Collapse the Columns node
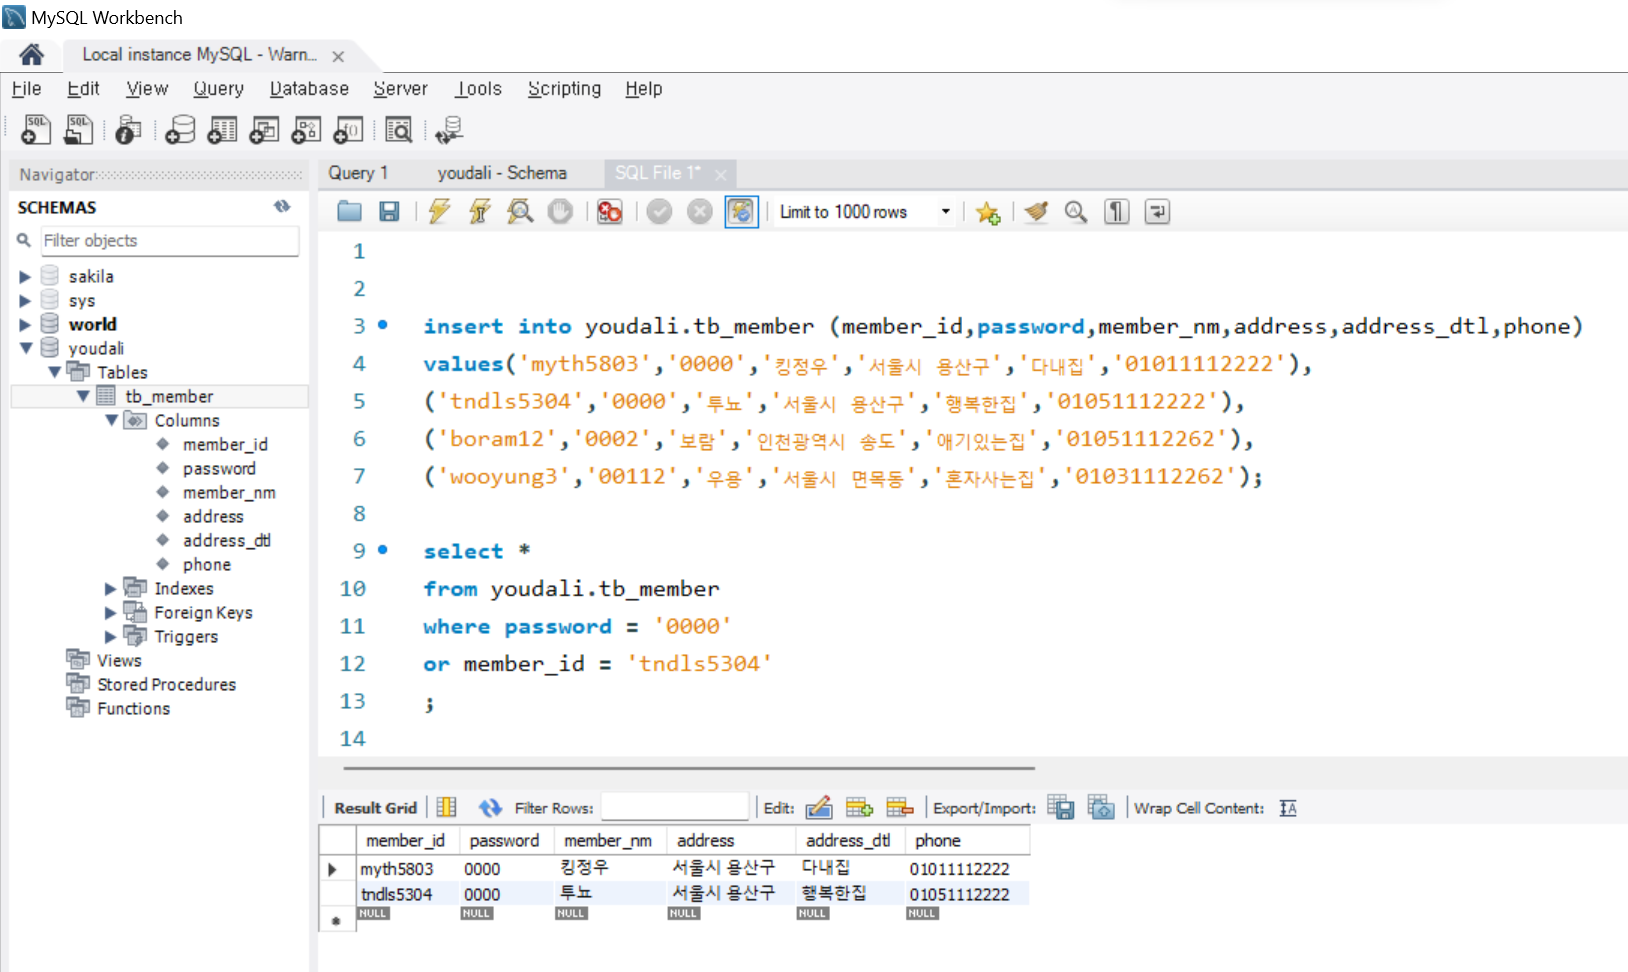 click(112, 420)
